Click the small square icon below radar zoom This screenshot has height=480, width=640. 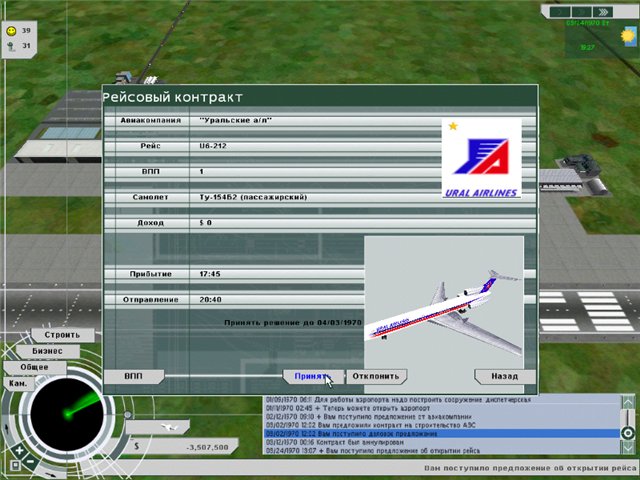click(16, 466)
